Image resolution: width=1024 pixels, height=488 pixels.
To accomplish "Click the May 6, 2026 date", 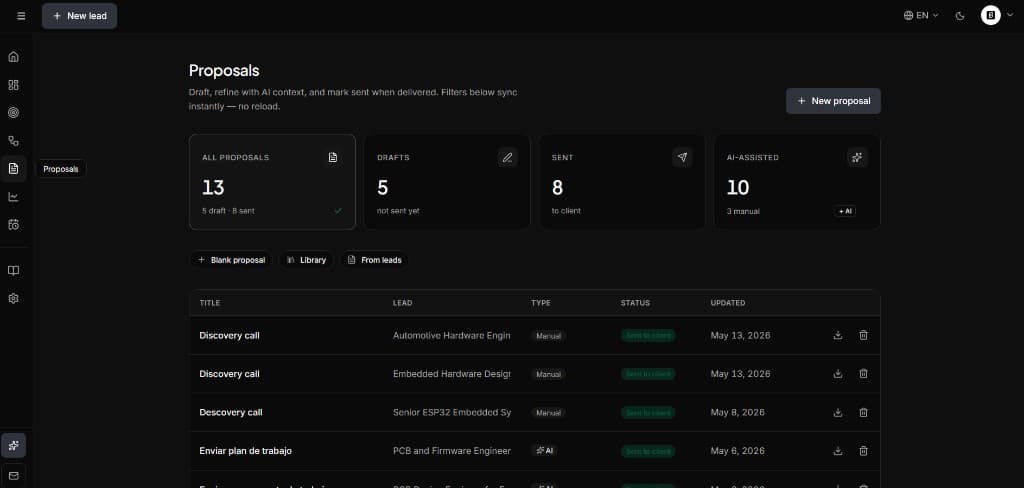I will tap(737, 451).
